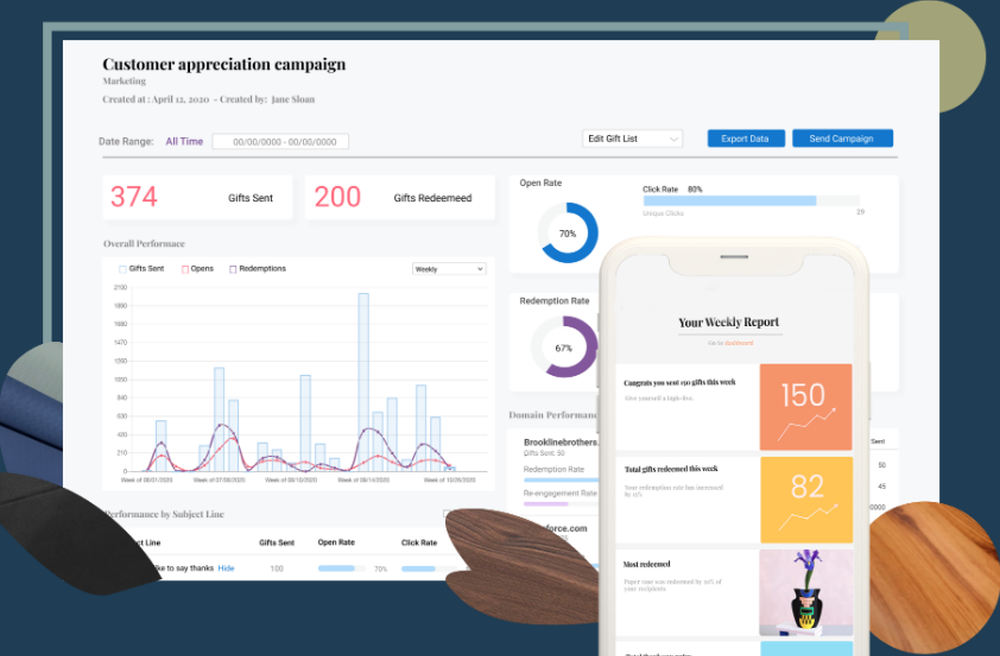Click the Brooklinebrothers Redemption Rate bar
The height and width of the screenshot is (656, 1000).
pos(561,479)
